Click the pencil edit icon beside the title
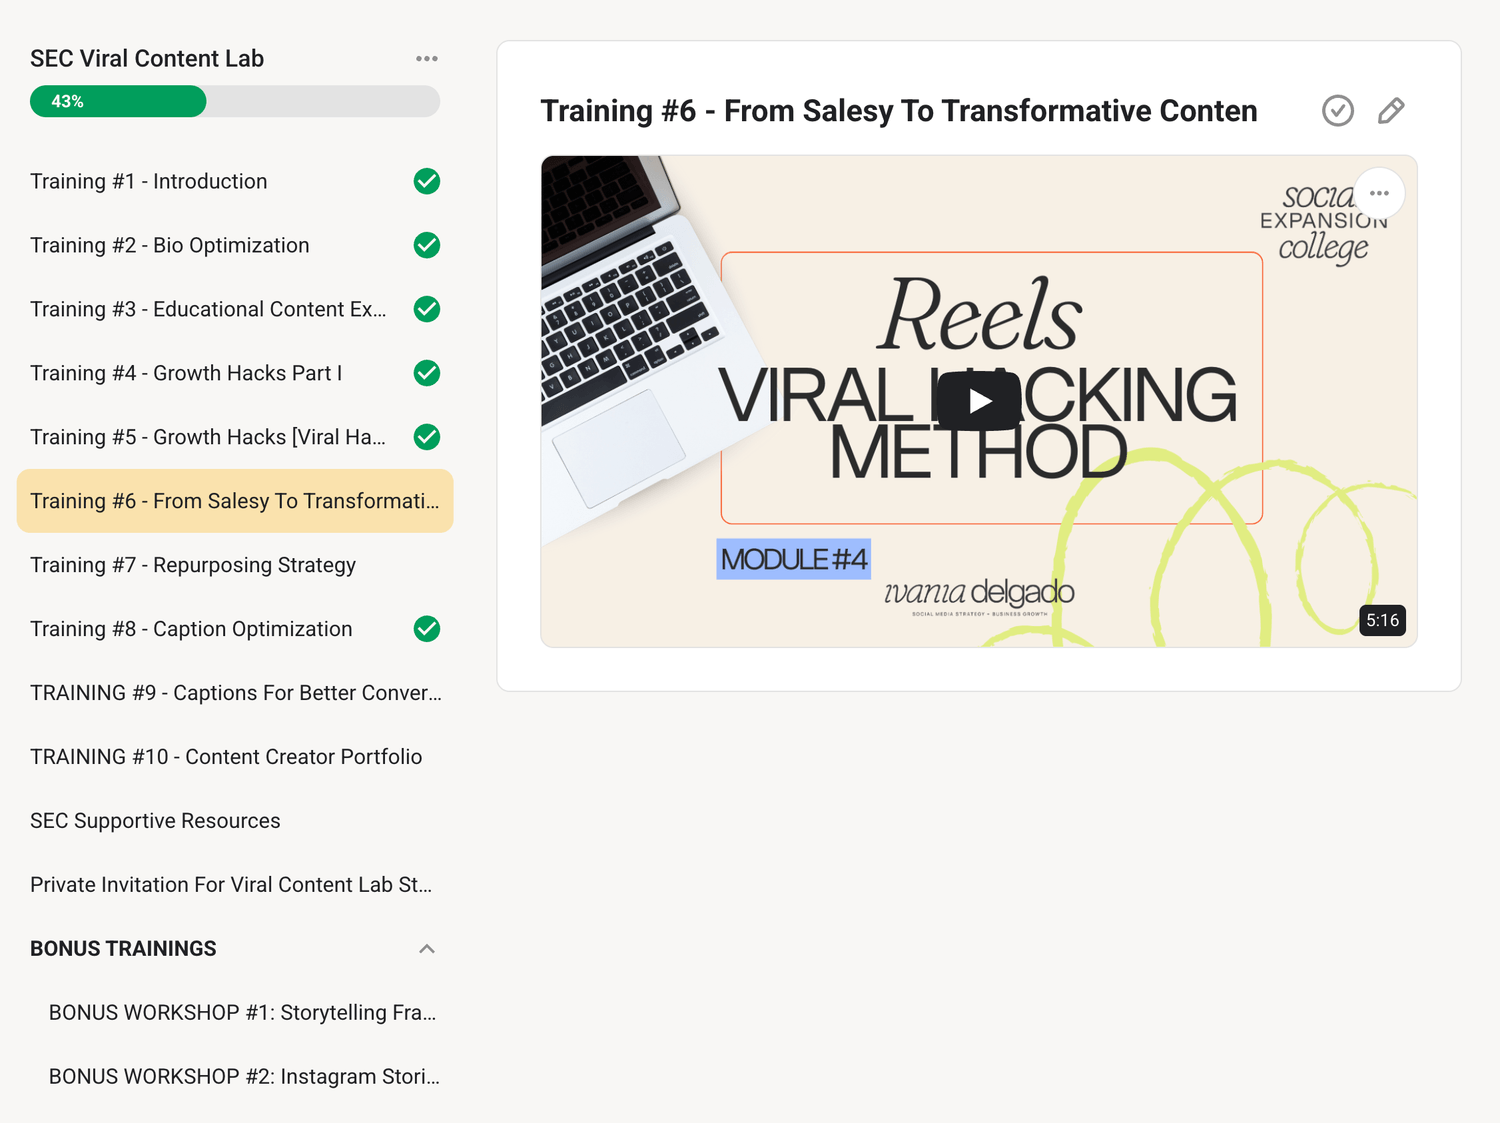1500x1123 pixels. [x=1390, y=111]
